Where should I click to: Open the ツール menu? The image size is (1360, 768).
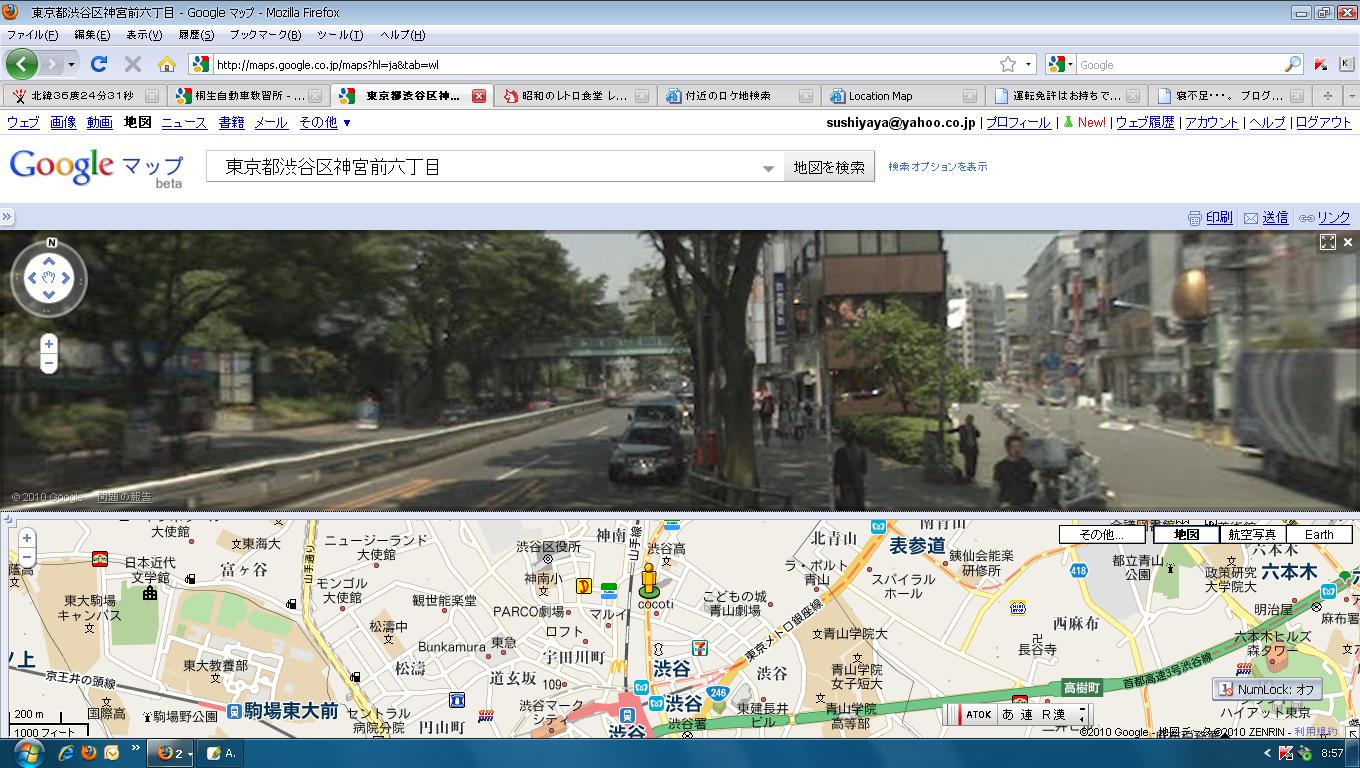340,35
